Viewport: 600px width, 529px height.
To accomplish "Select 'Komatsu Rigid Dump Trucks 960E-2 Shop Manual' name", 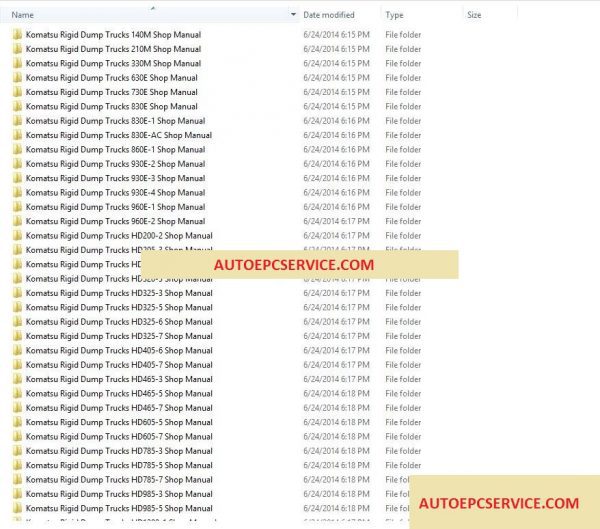I will pyautogui.click(x=116, y=221).
